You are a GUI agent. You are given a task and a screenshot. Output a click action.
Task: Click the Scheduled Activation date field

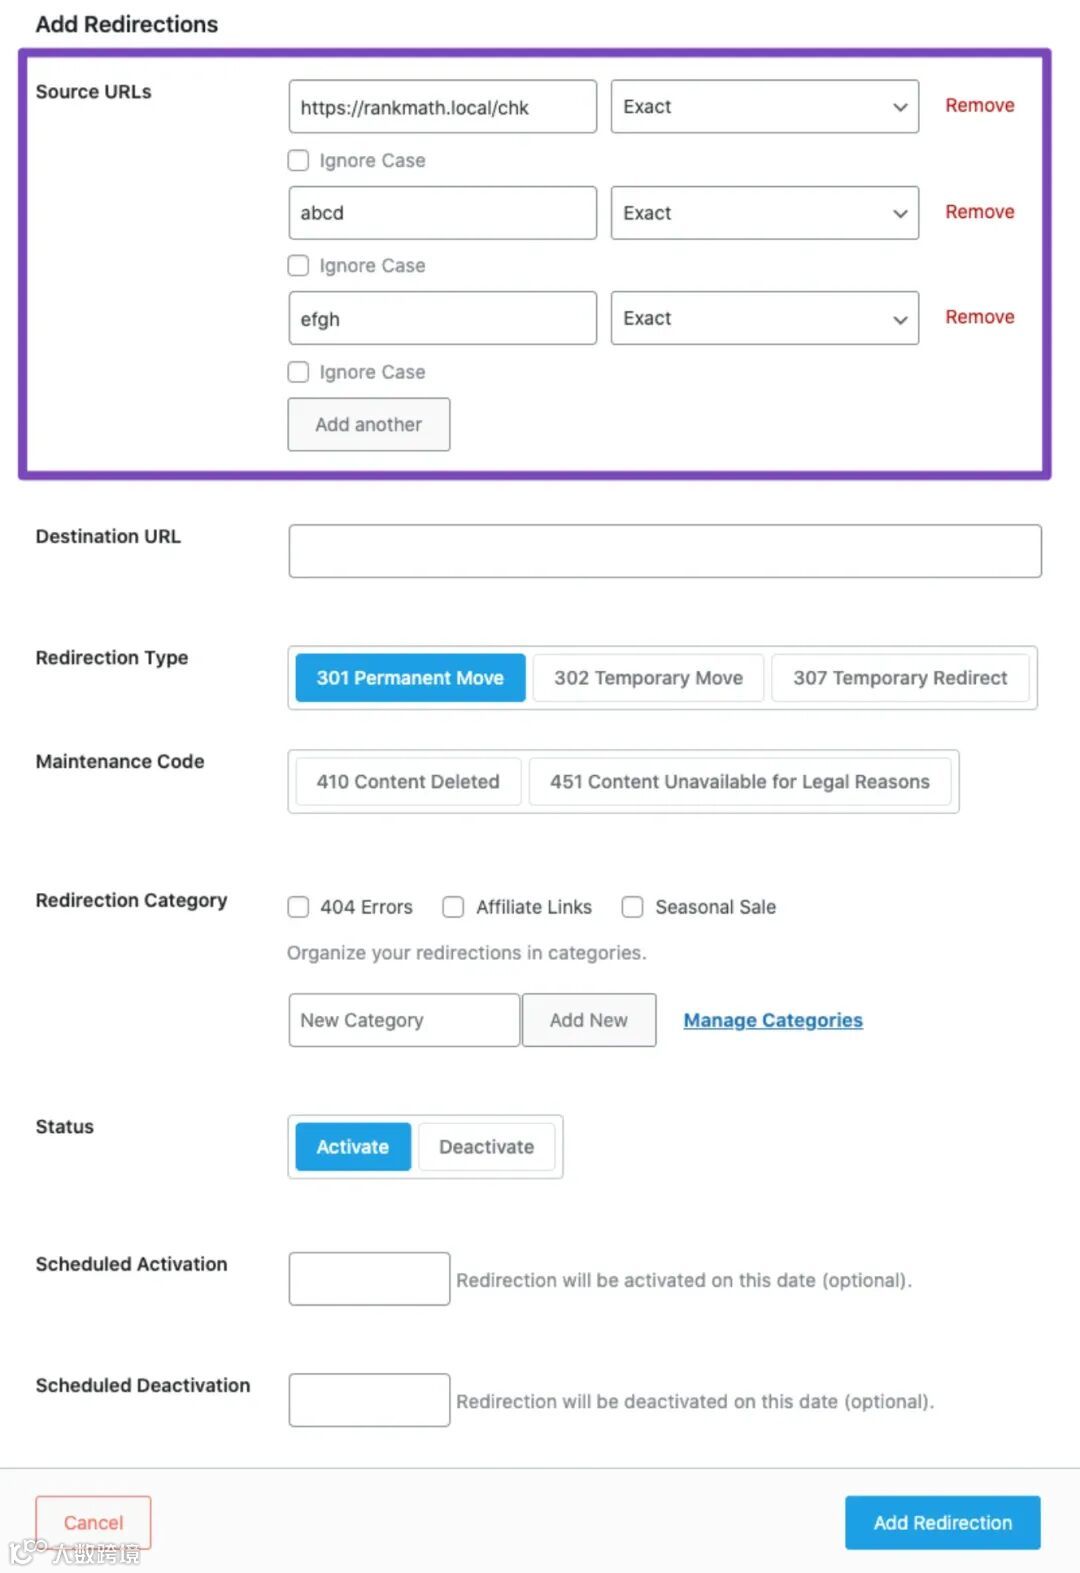click(368, 1279)
